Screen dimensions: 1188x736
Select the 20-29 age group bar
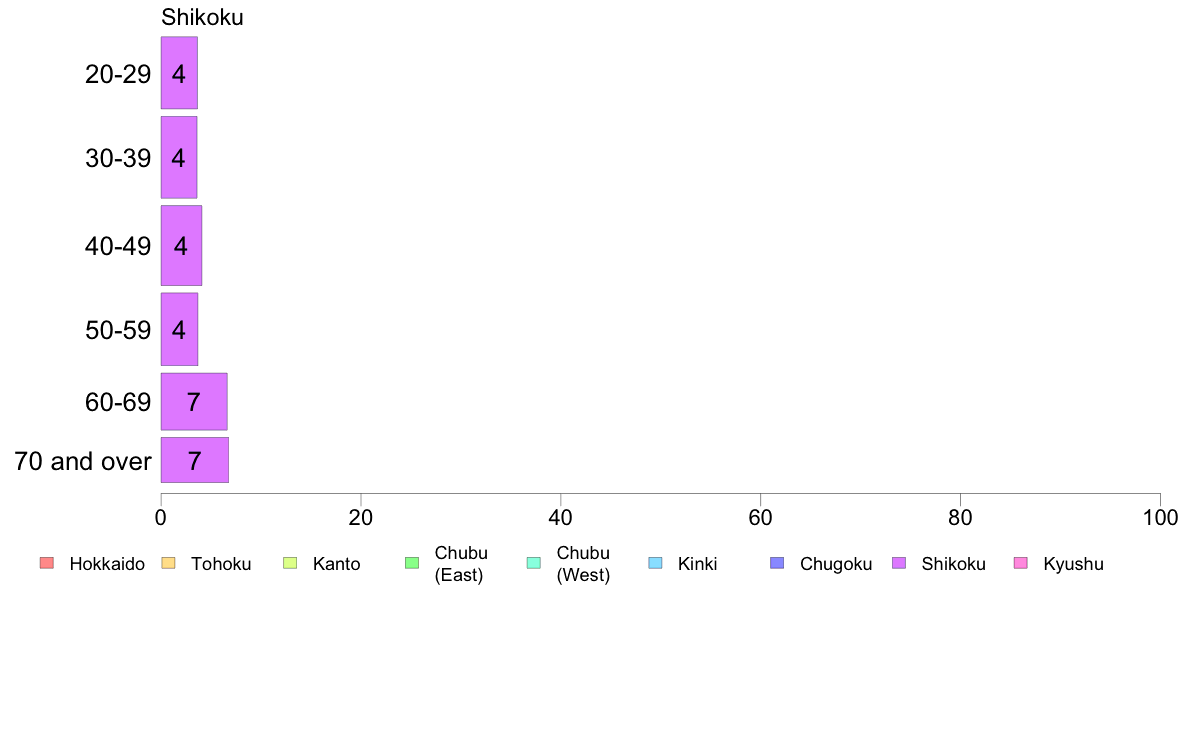179,73
